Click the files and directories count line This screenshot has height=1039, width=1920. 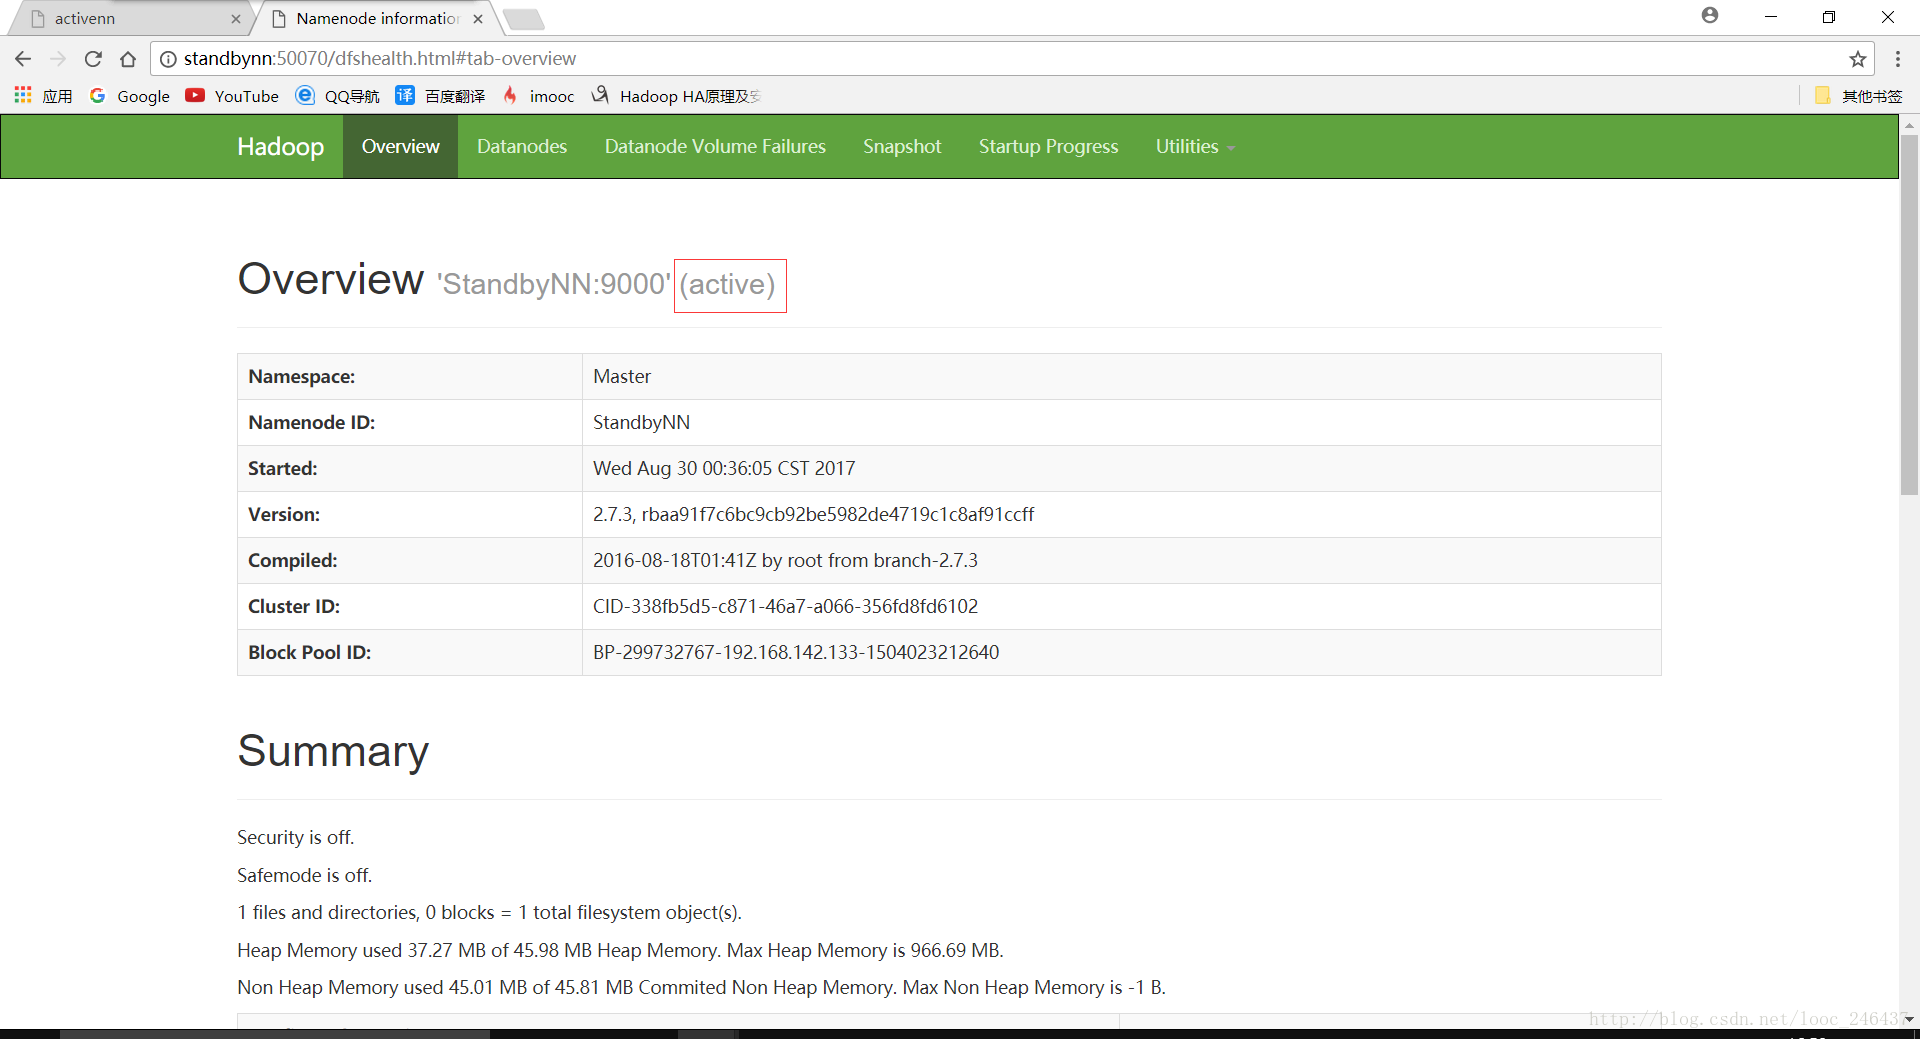[489, 913]
